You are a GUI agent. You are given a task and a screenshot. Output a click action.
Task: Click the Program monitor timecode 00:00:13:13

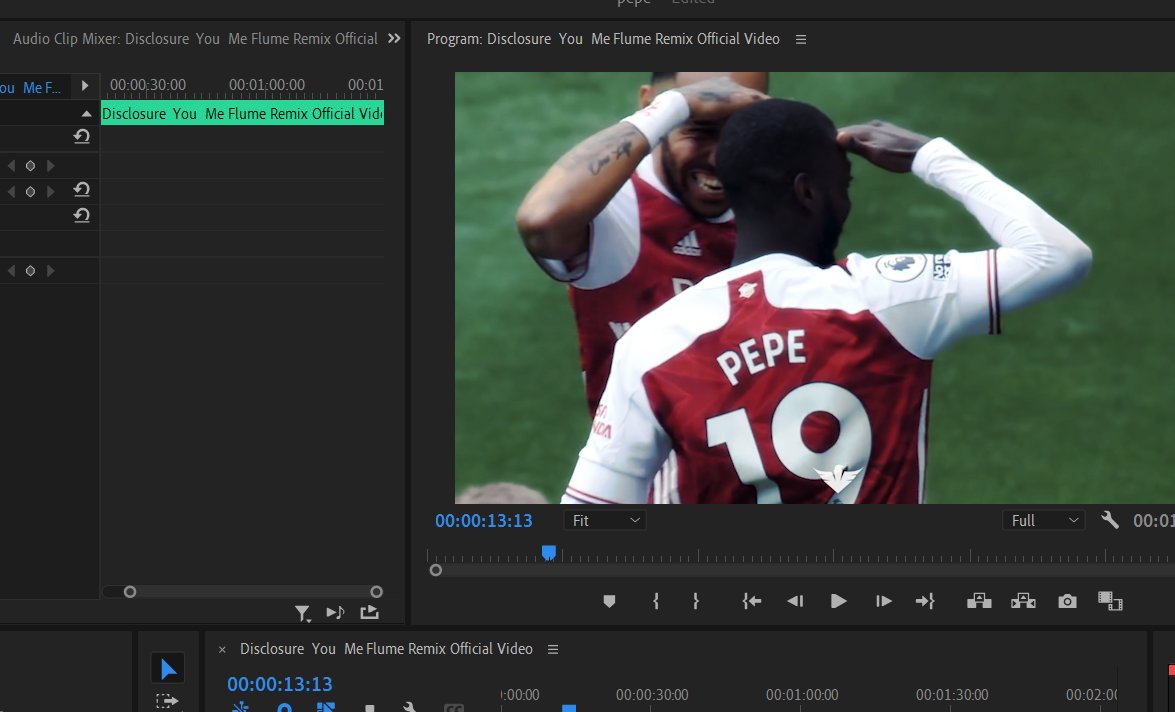click(484, 521)
